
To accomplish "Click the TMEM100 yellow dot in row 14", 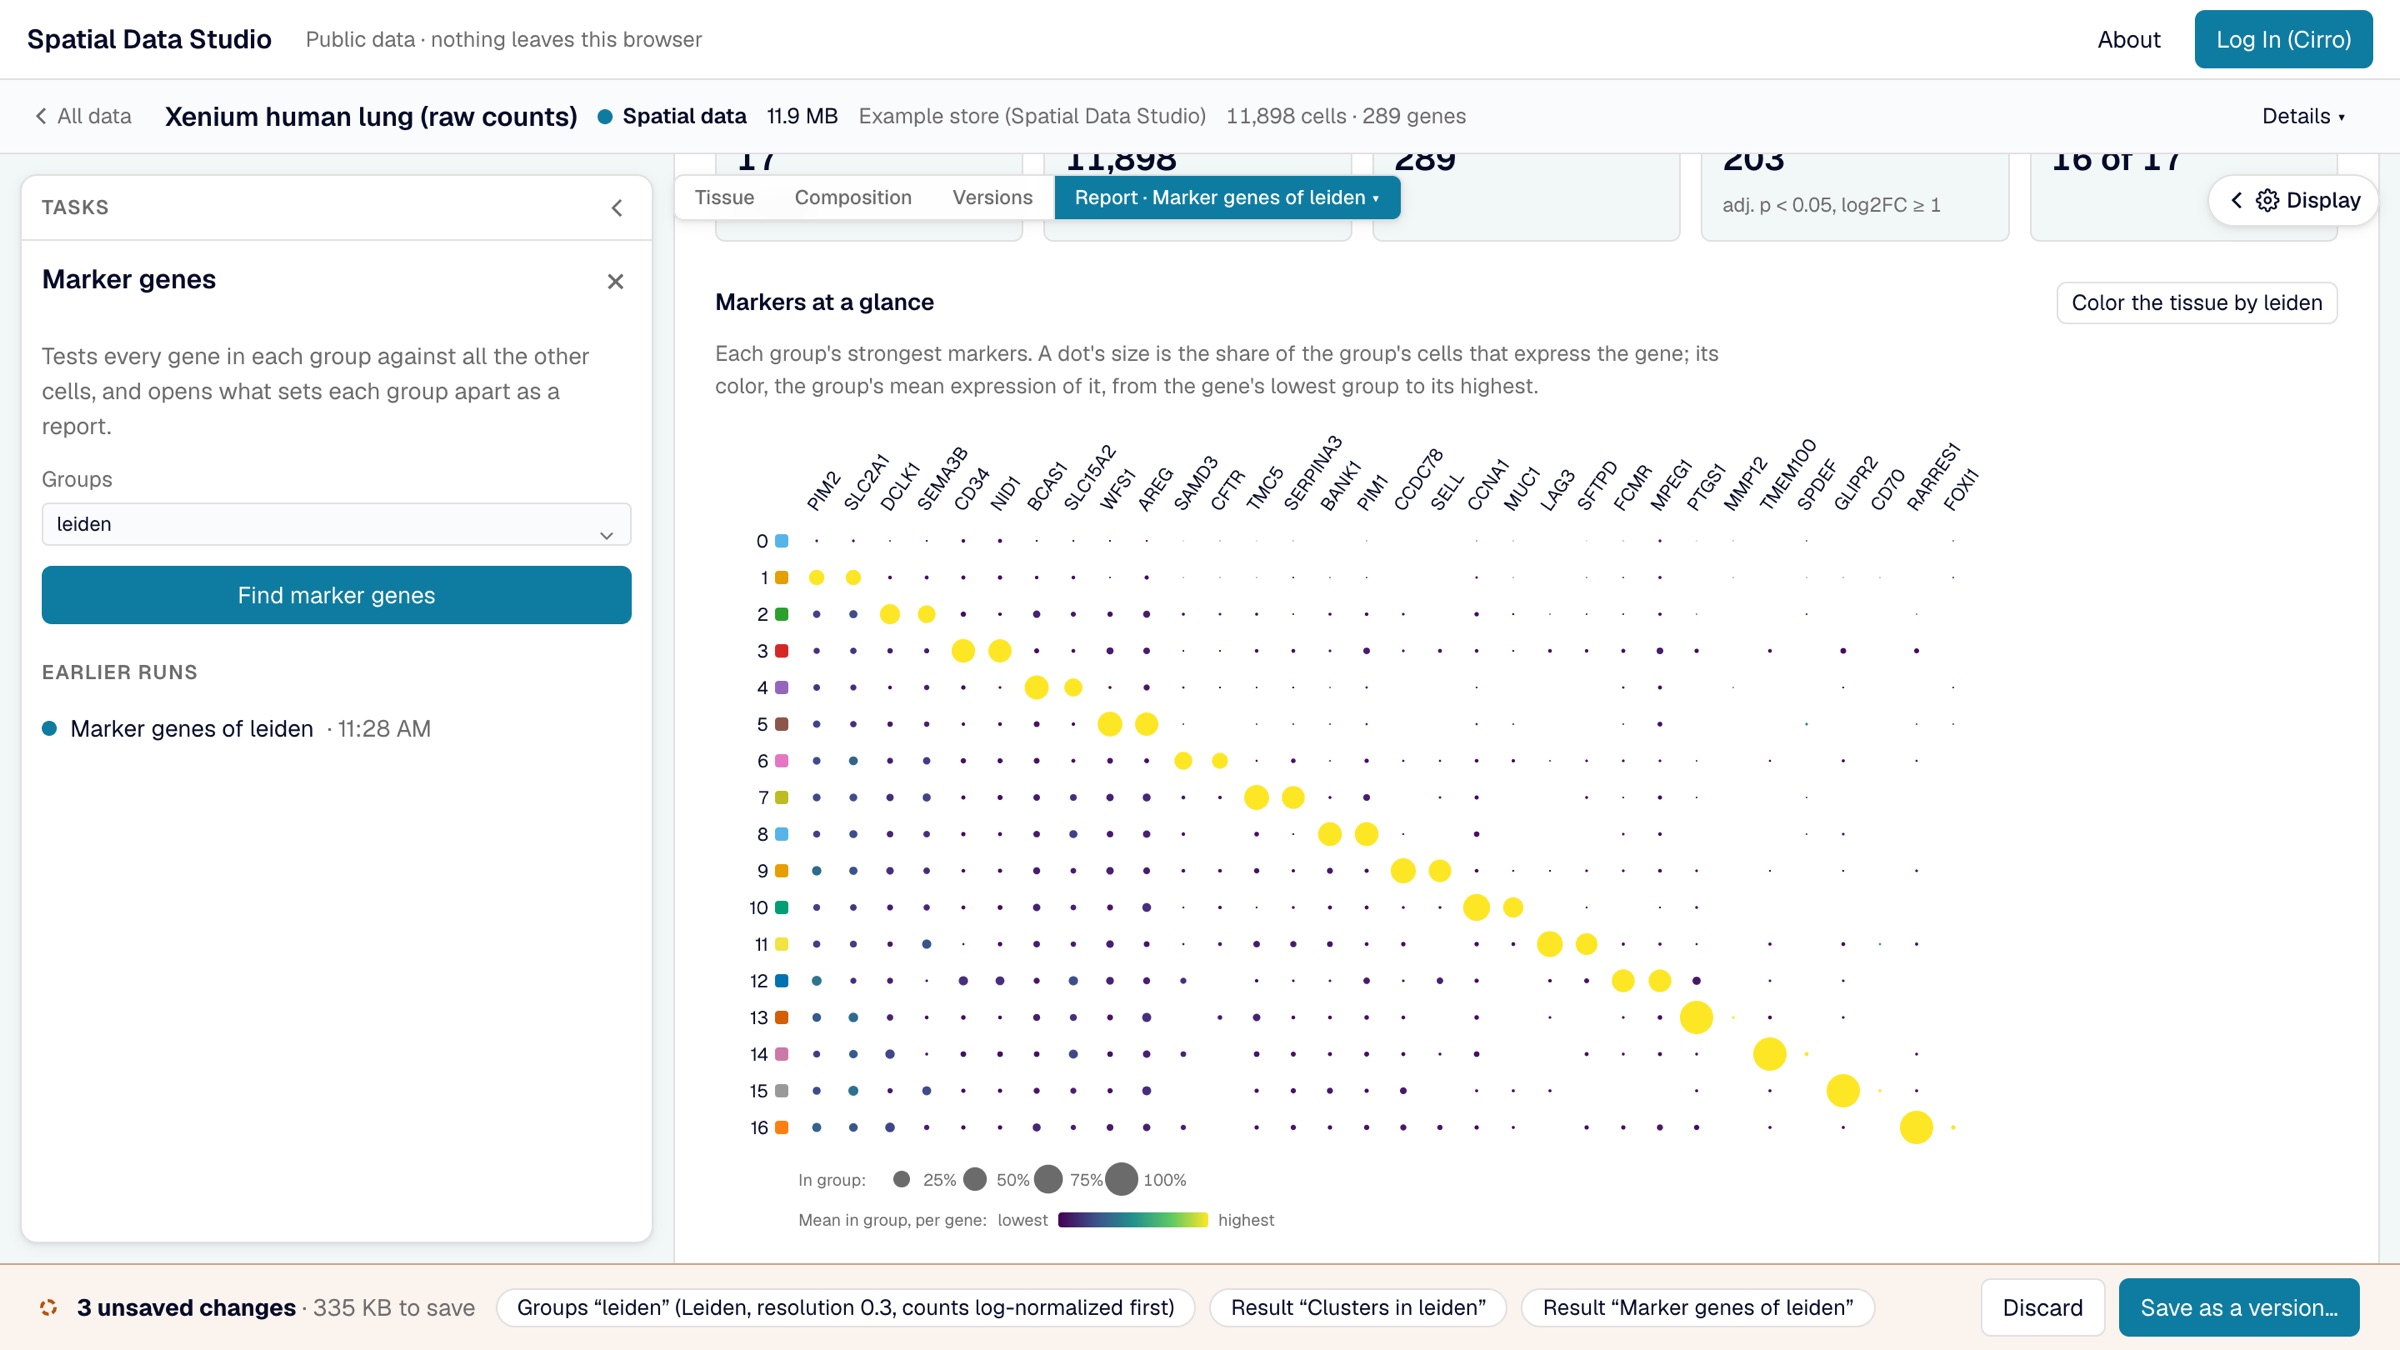I will pyautogui.click(x=1769, y=1054).
